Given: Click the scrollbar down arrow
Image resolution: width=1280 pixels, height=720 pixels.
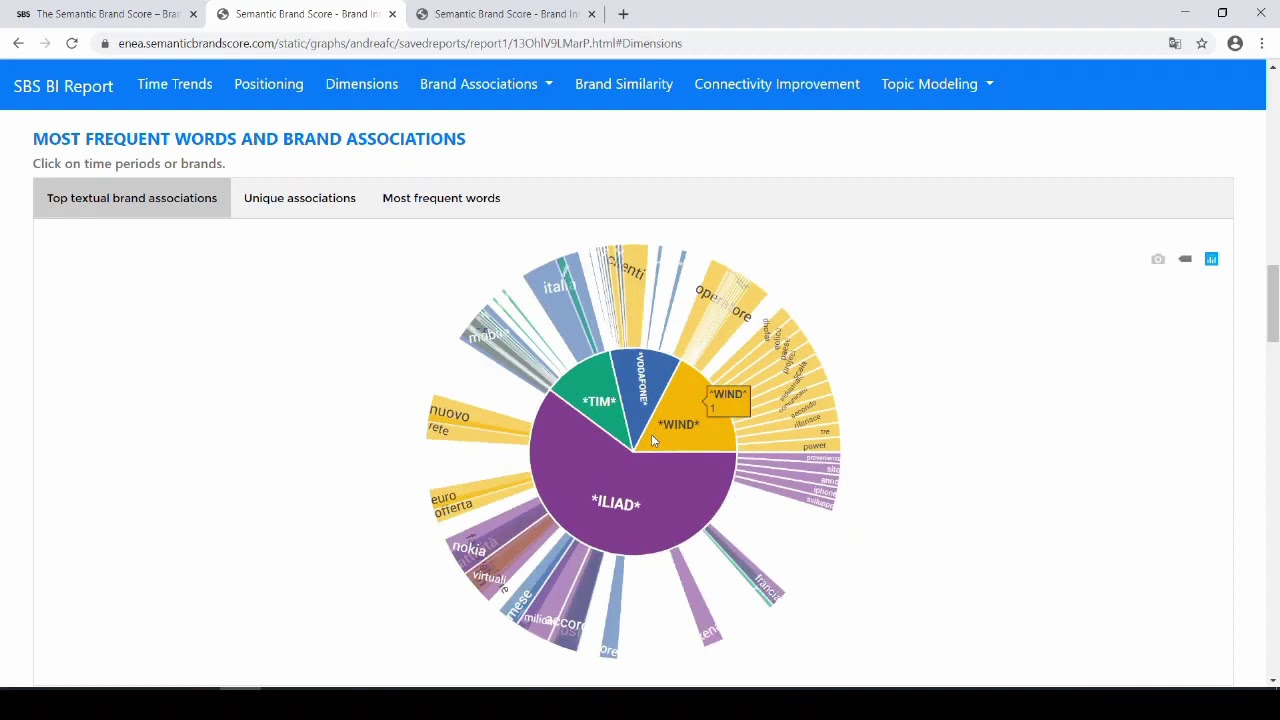Looking at the screenshot, I should coord(1273,680).
